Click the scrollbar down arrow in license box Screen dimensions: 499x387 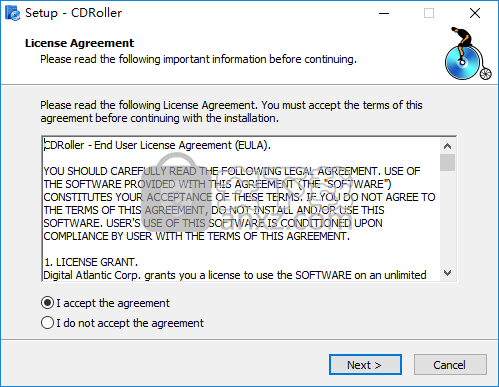(x=448, y=273)
